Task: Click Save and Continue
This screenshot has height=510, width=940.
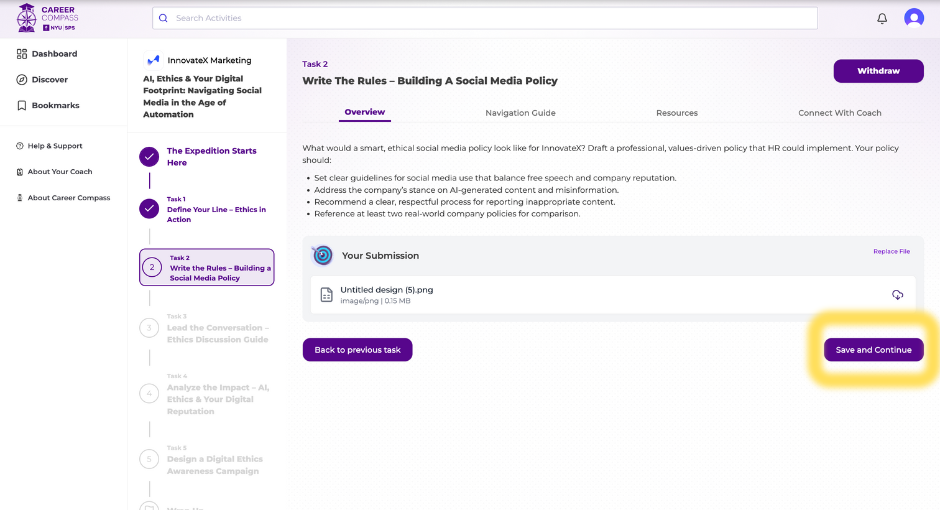Action: click(x=873, y=350)
